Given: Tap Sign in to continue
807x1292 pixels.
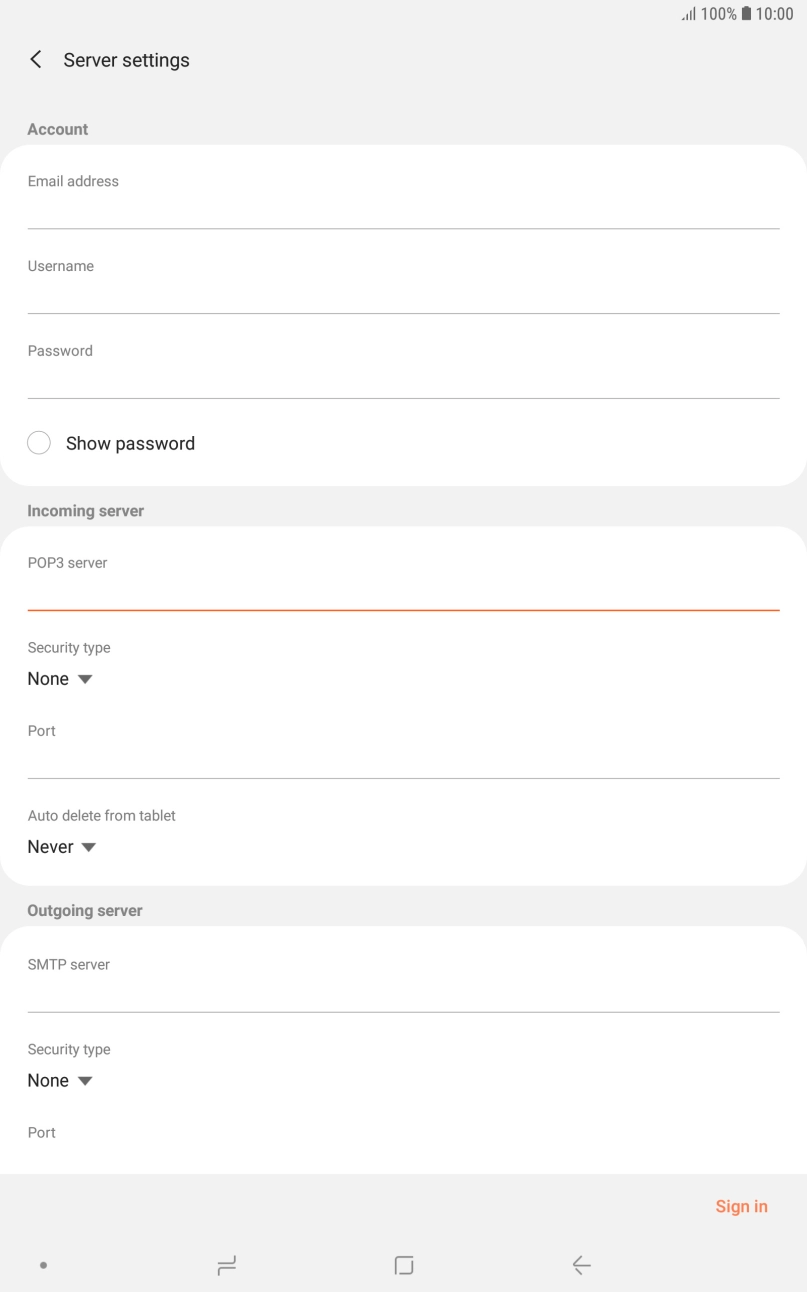Looking at the screenshot, I should coord(741,1206).
